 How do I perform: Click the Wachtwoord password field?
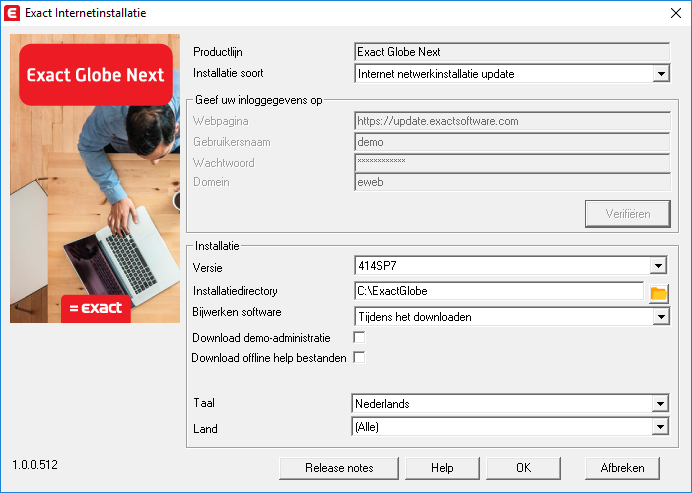click(512, 162)
